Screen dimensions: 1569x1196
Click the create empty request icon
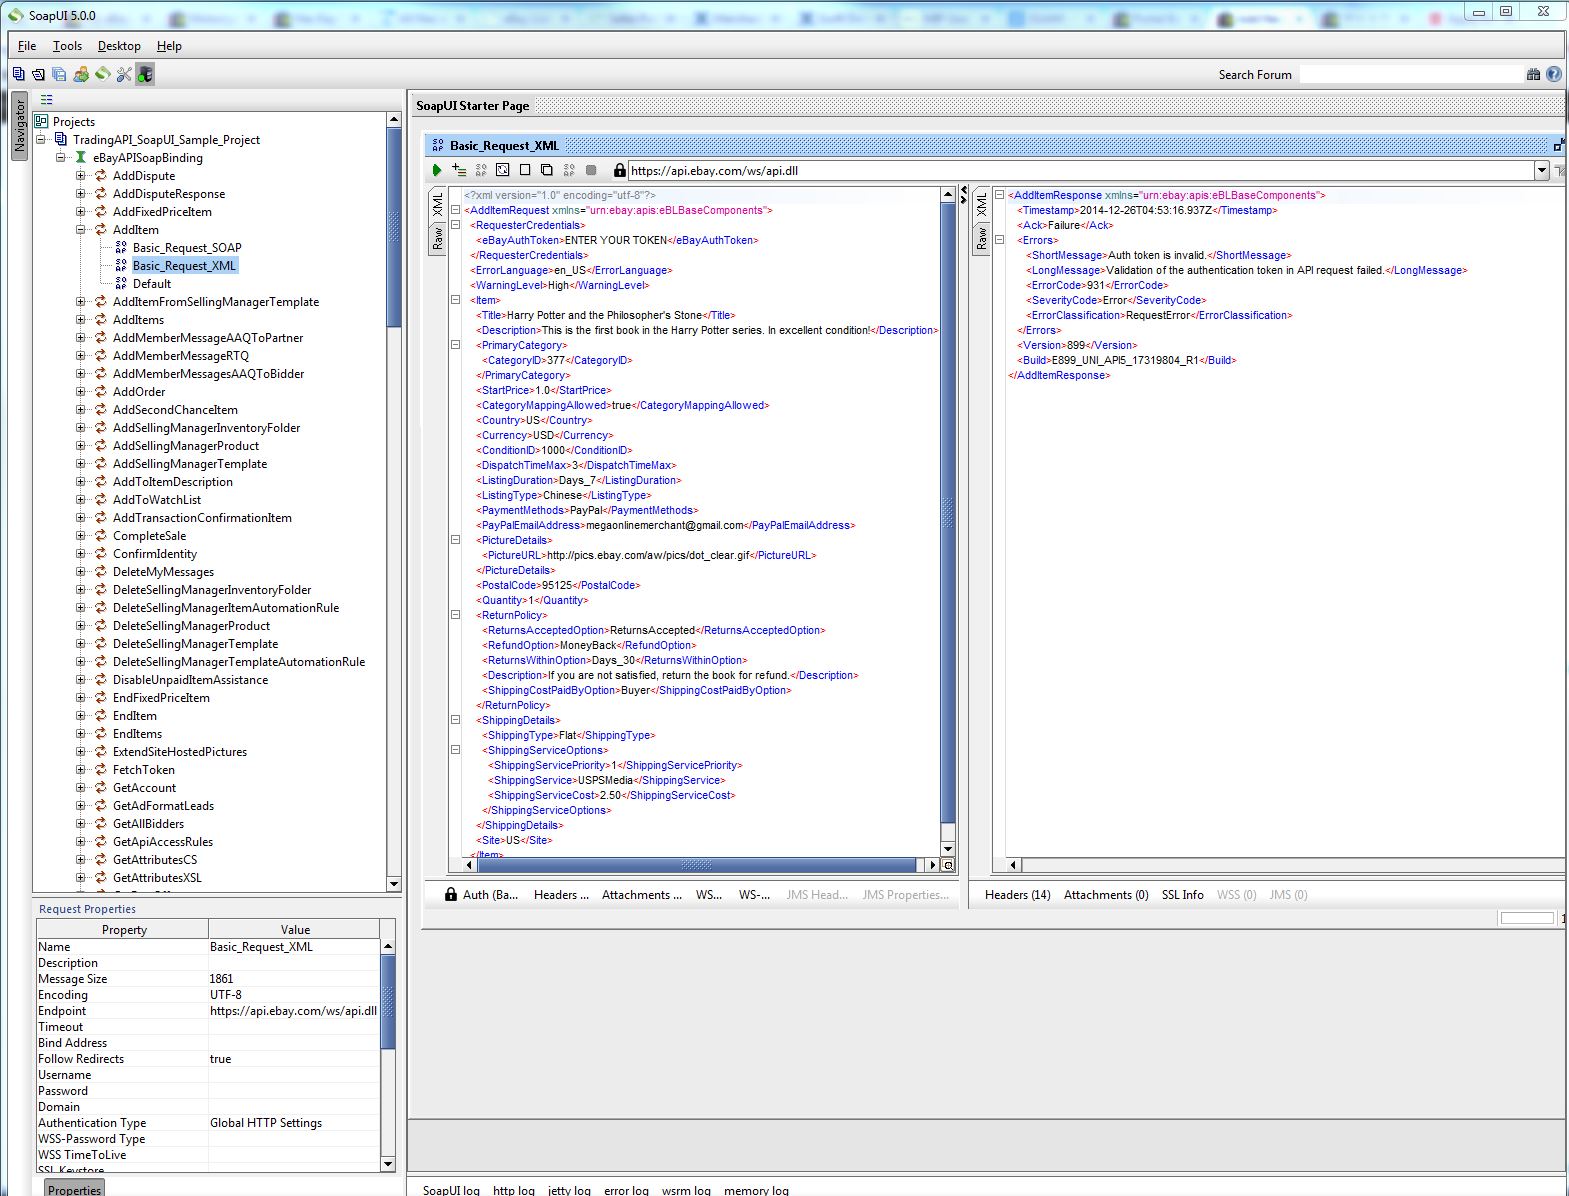[x=525, y=170]
